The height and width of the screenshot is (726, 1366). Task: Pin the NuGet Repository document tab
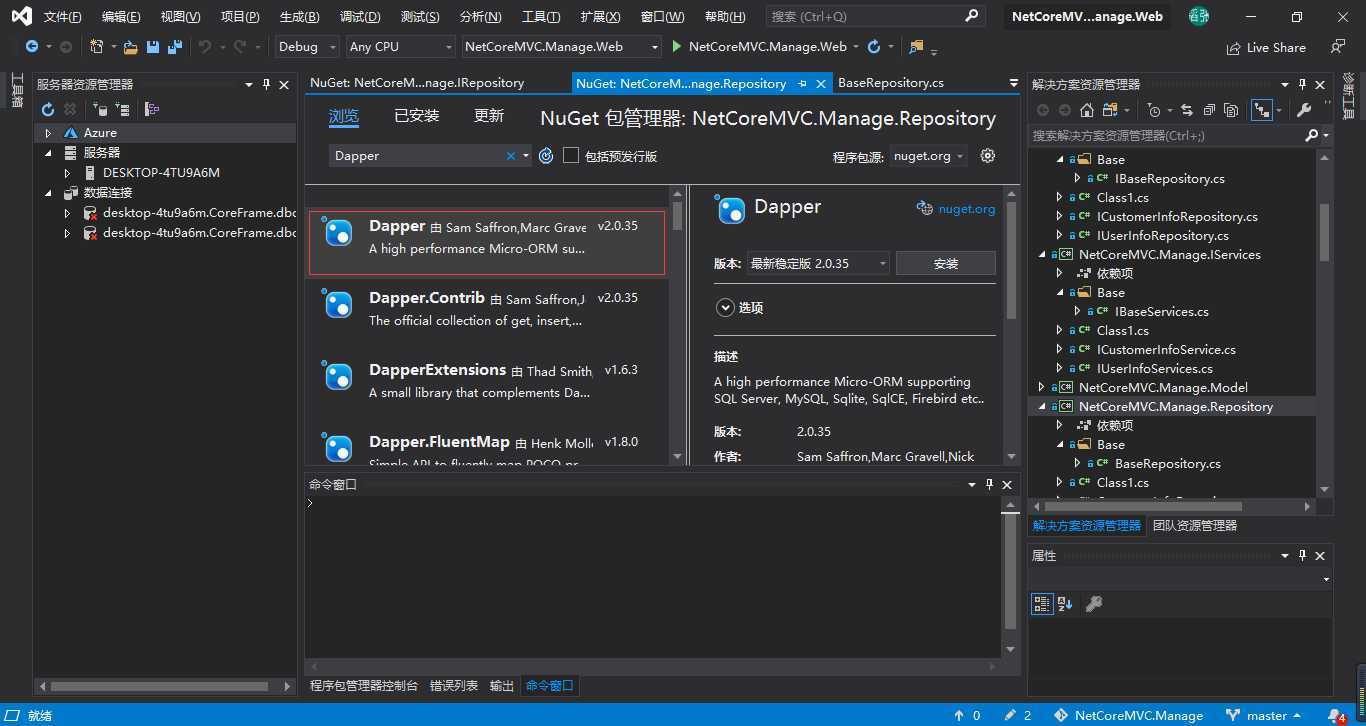803,84
